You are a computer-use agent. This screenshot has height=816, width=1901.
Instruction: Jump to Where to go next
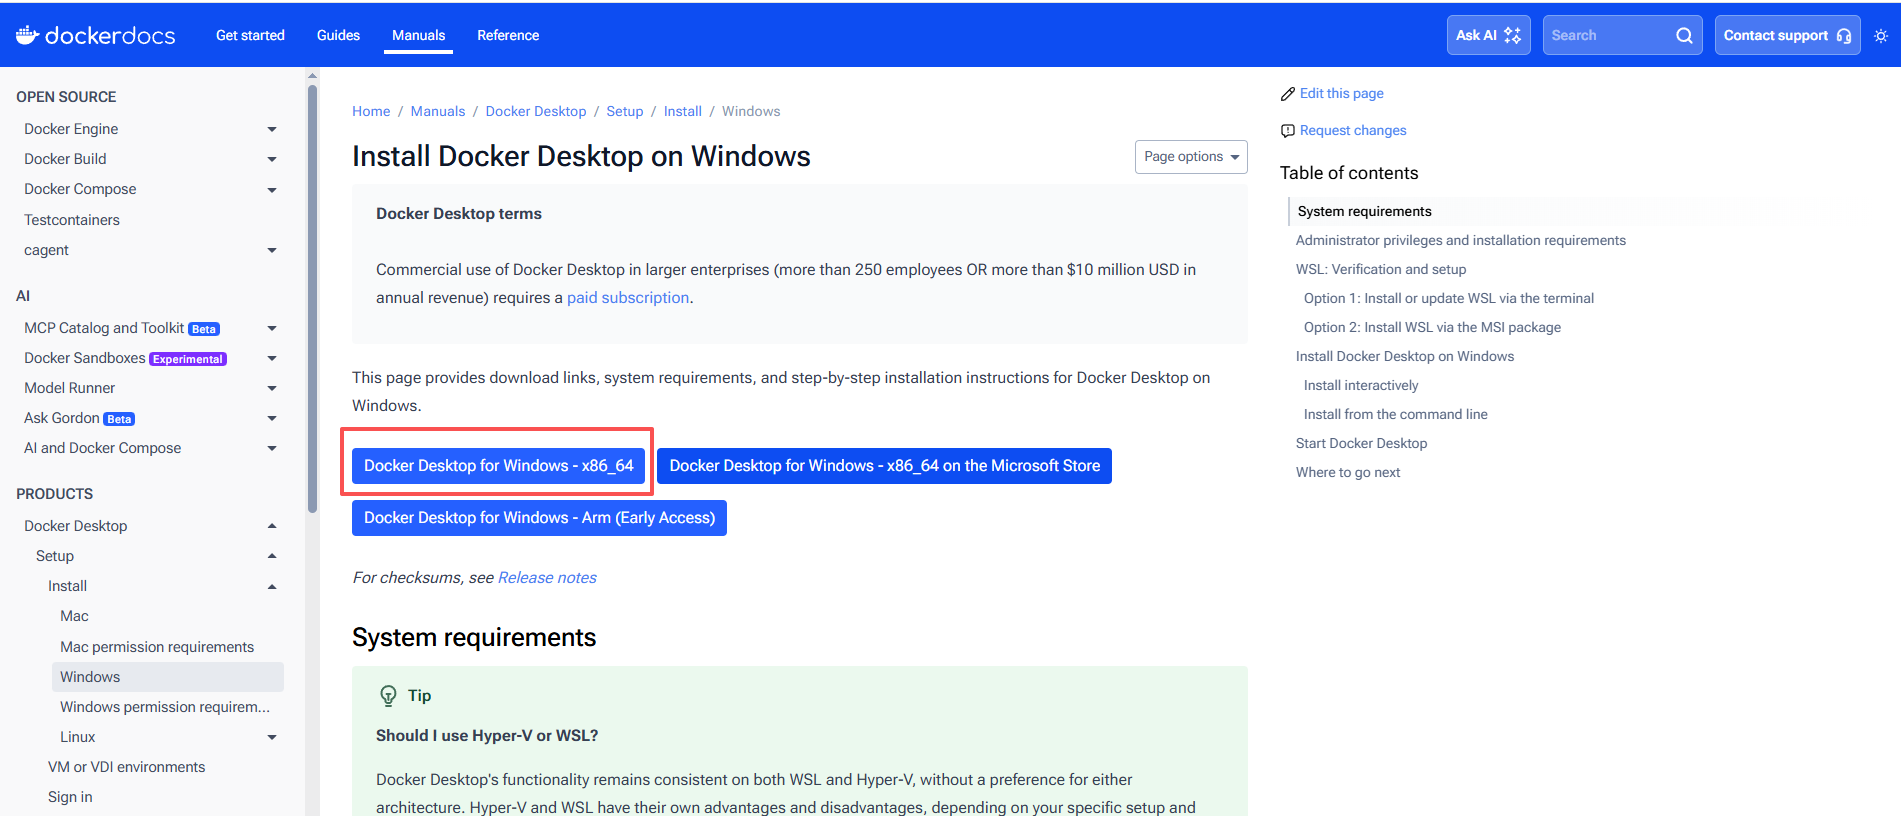pos(1348,472)
